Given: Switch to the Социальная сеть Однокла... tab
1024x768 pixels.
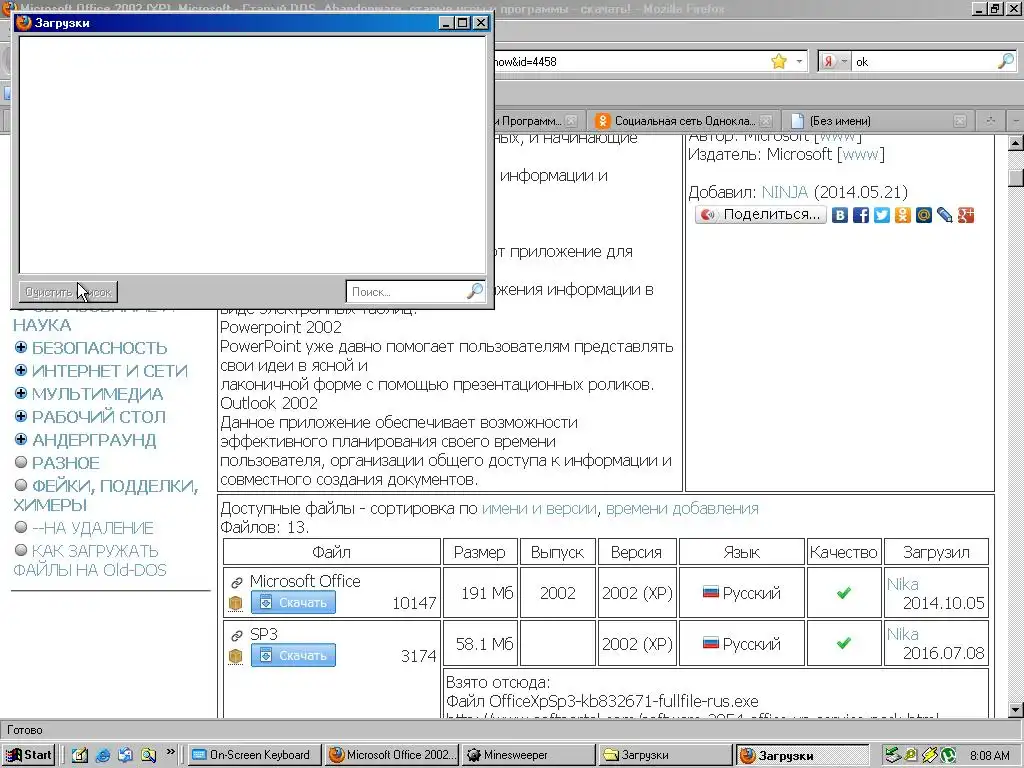Looking at the screenshot, I should click(x=683, y=121).
